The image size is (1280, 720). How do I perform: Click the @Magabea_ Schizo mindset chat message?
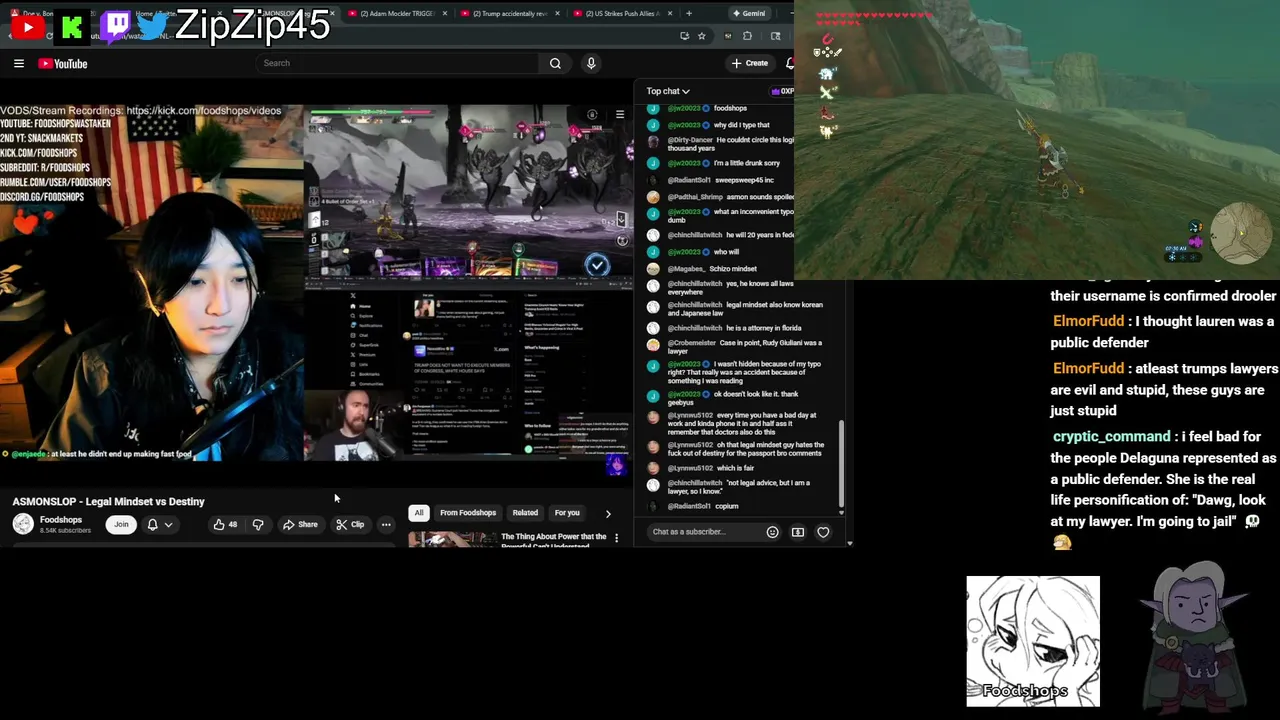(711, 268)
